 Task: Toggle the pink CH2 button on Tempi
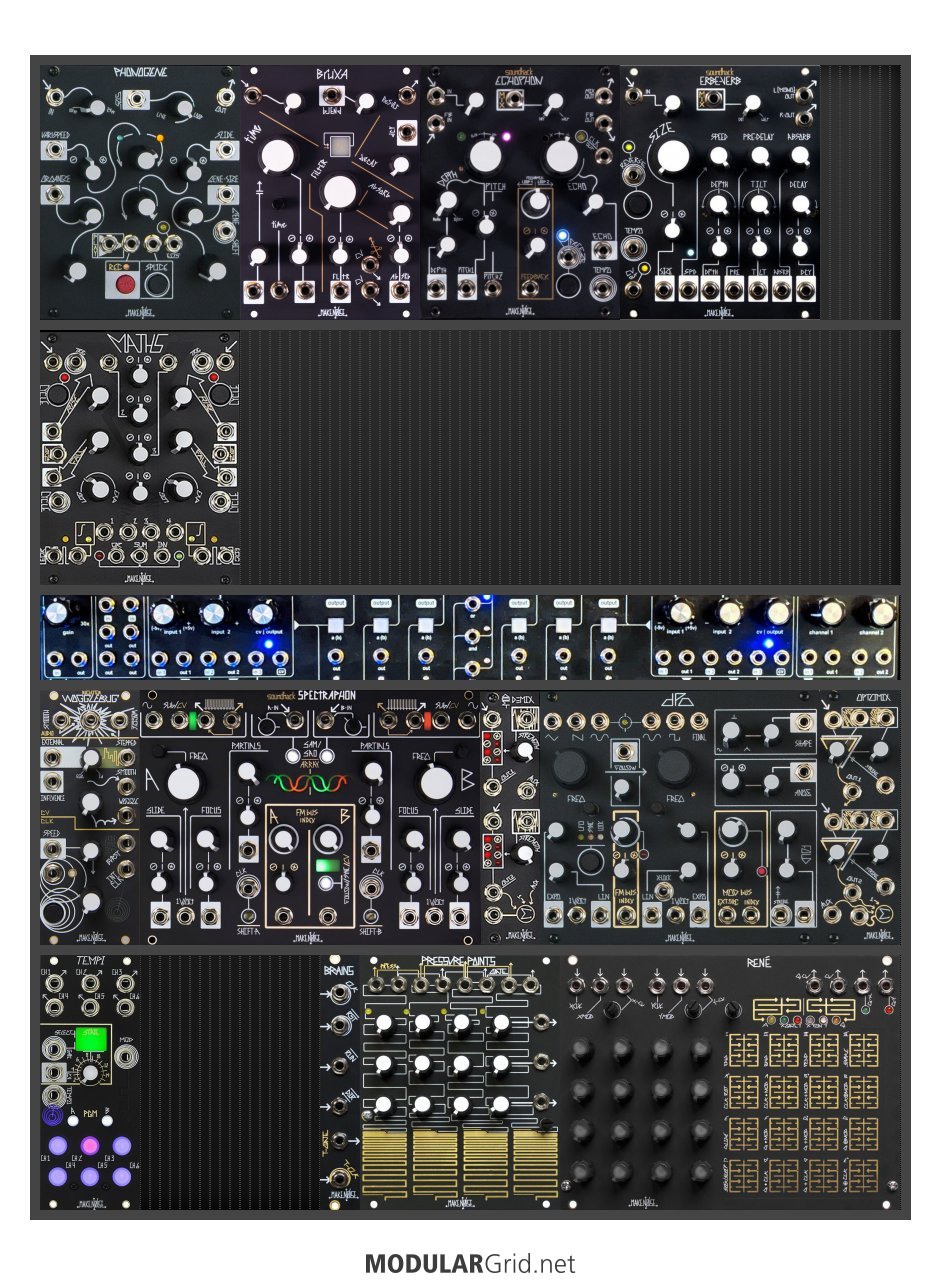point(90,1146)
